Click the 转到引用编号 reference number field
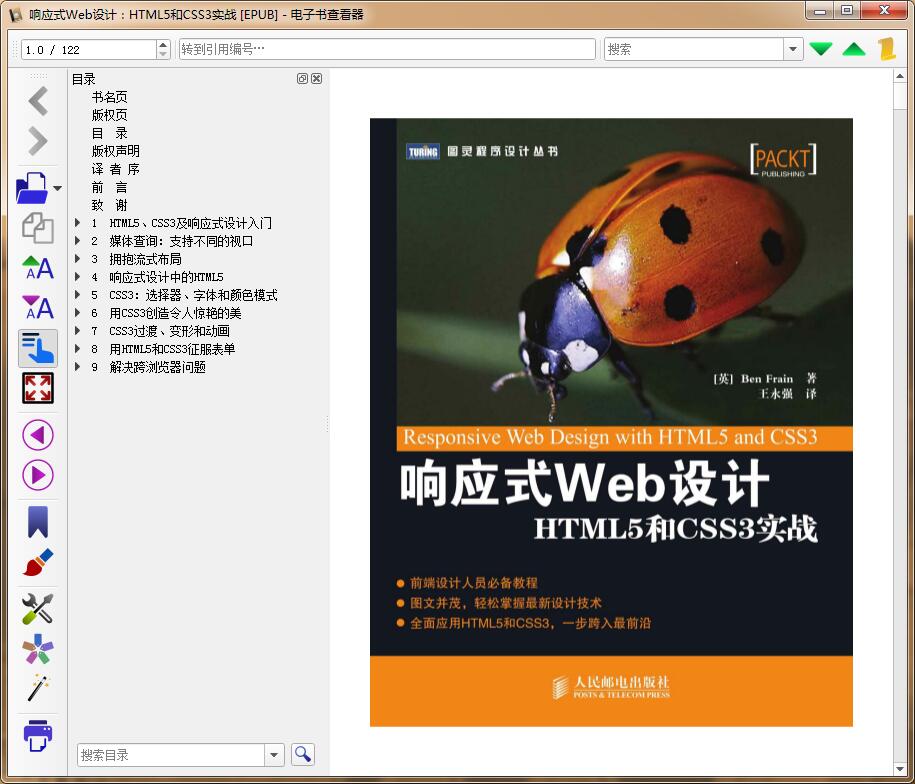This screenshot has width=915, height=784. click(387, 49)
